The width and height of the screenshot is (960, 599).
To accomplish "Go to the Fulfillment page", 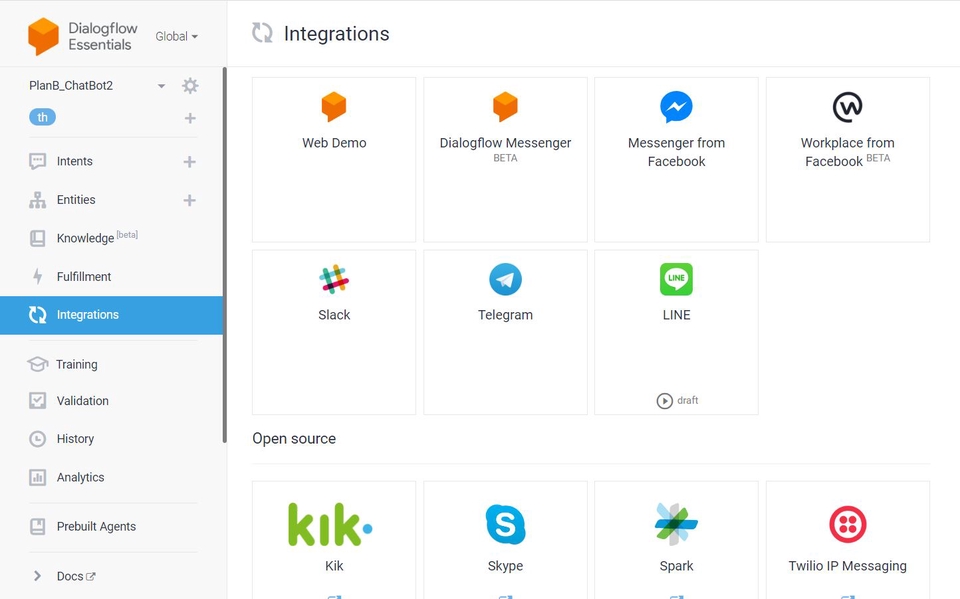I will 84,277.
